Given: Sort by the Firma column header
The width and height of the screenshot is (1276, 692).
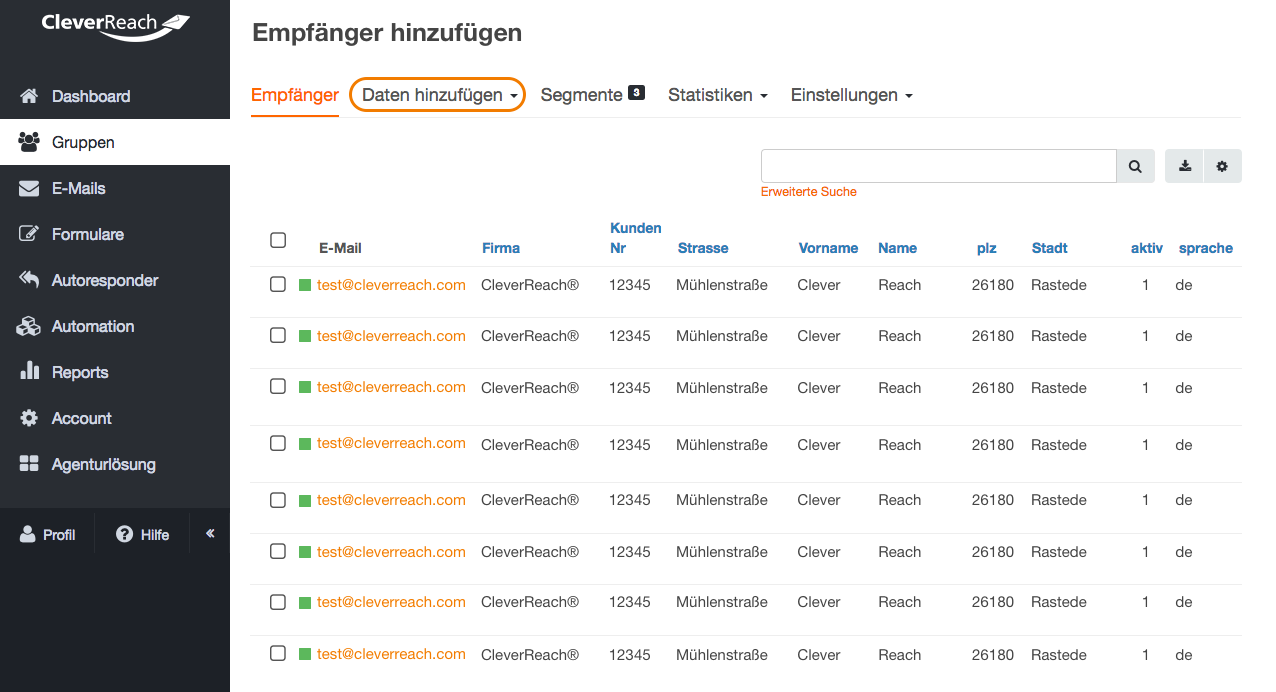Looking at the screenshot, I should coord(501,248).
